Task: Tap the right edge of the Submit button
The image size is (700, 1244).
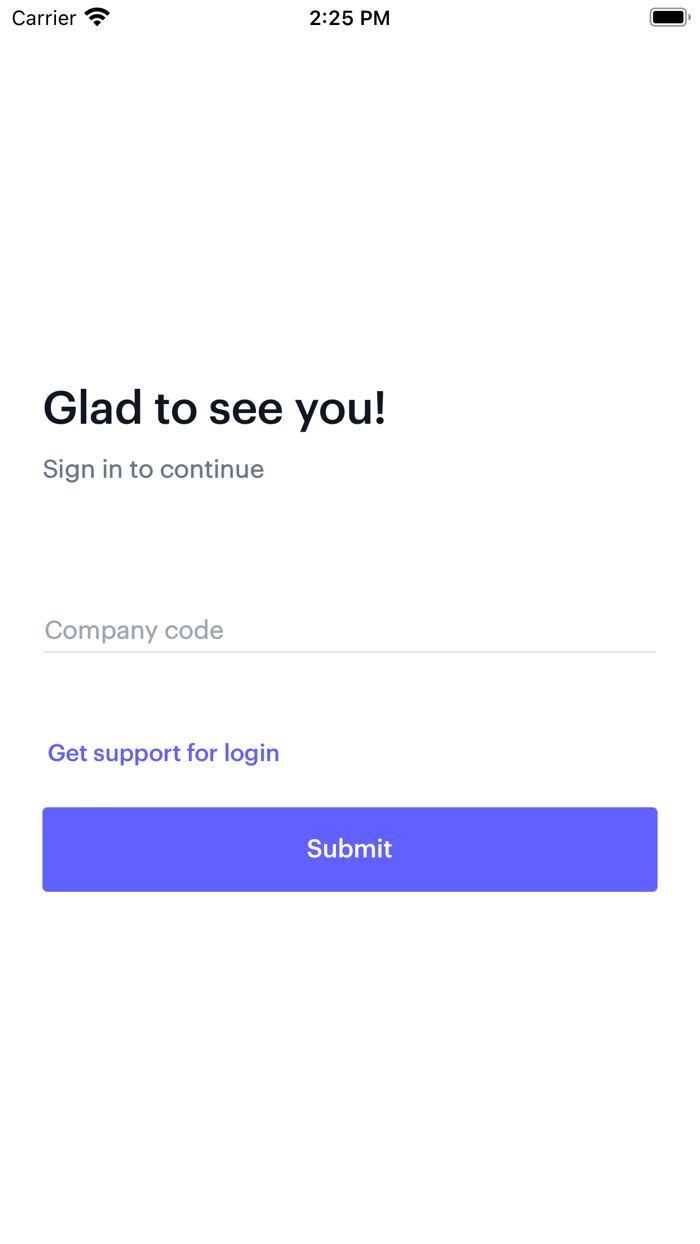Action: [x=644, y=849]
